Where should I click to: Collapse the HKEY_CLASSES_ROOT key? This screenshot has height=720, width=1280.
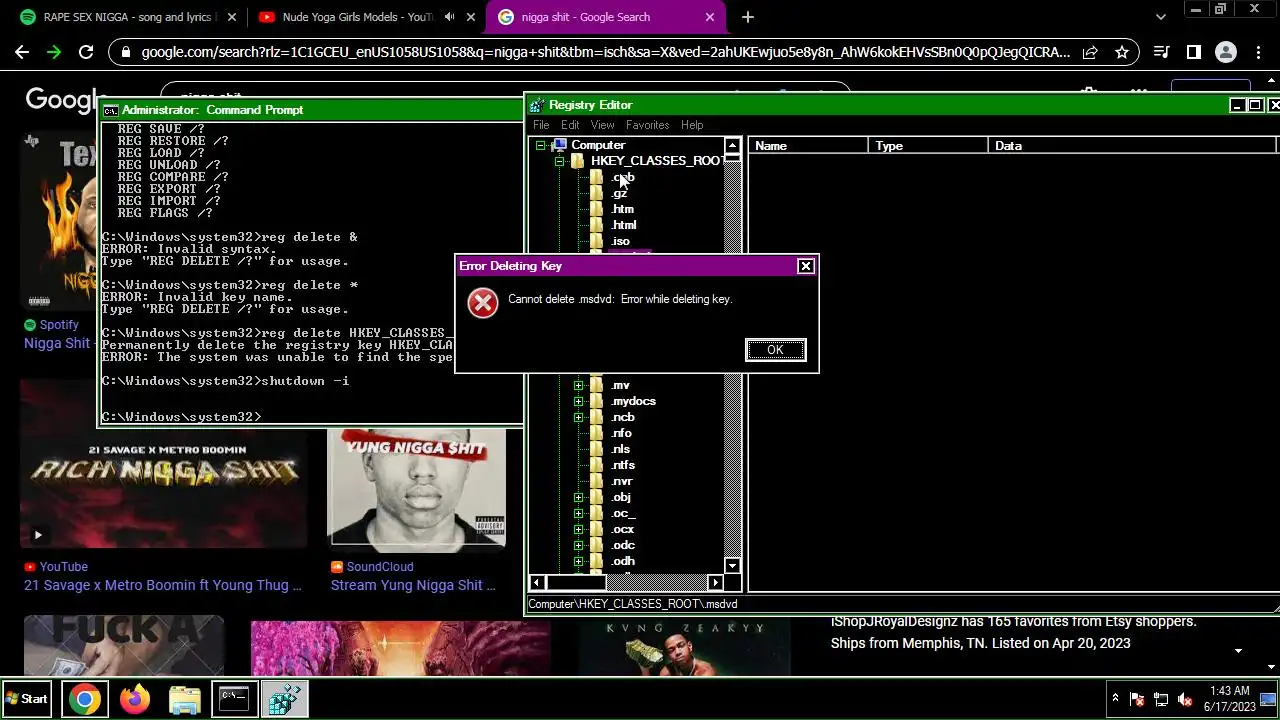click(560, 161)
